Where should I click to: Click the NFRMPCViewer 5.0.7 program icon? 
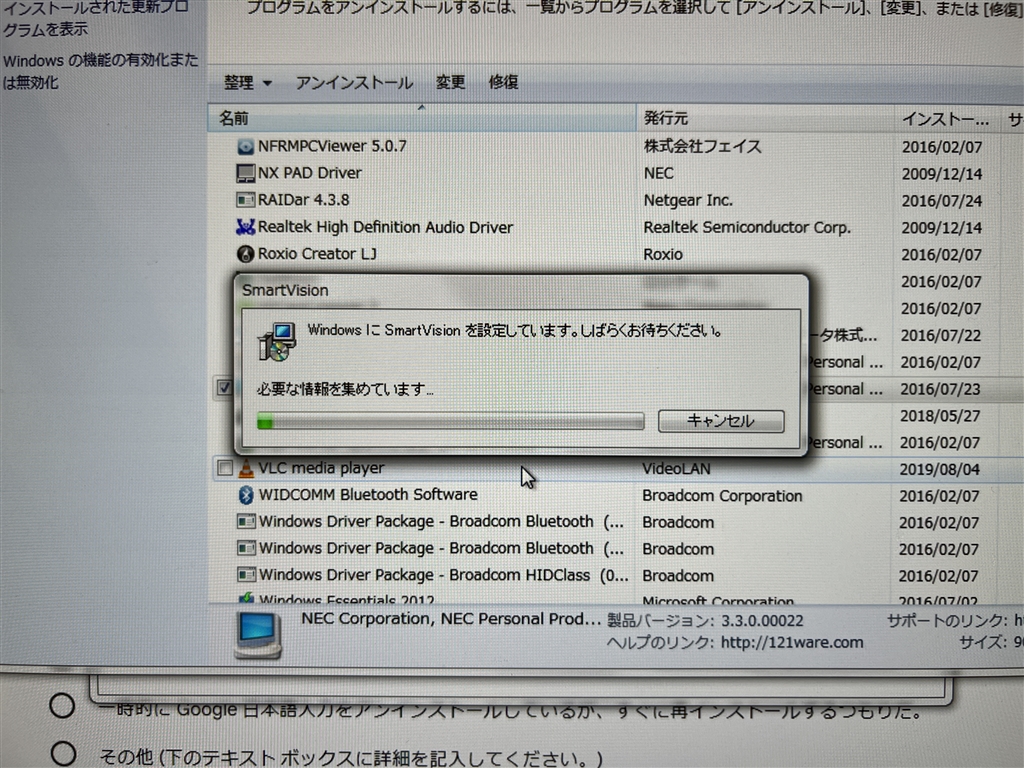245,146
